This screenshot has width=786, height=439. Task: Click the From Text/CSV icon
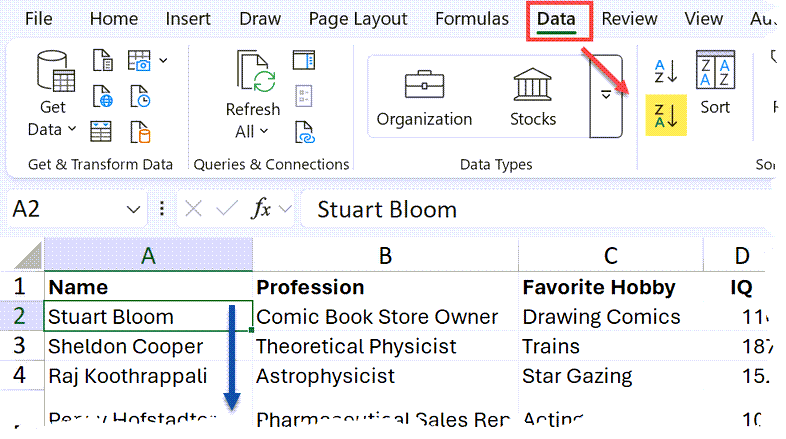pyautogui.click(x=103, y=61)
